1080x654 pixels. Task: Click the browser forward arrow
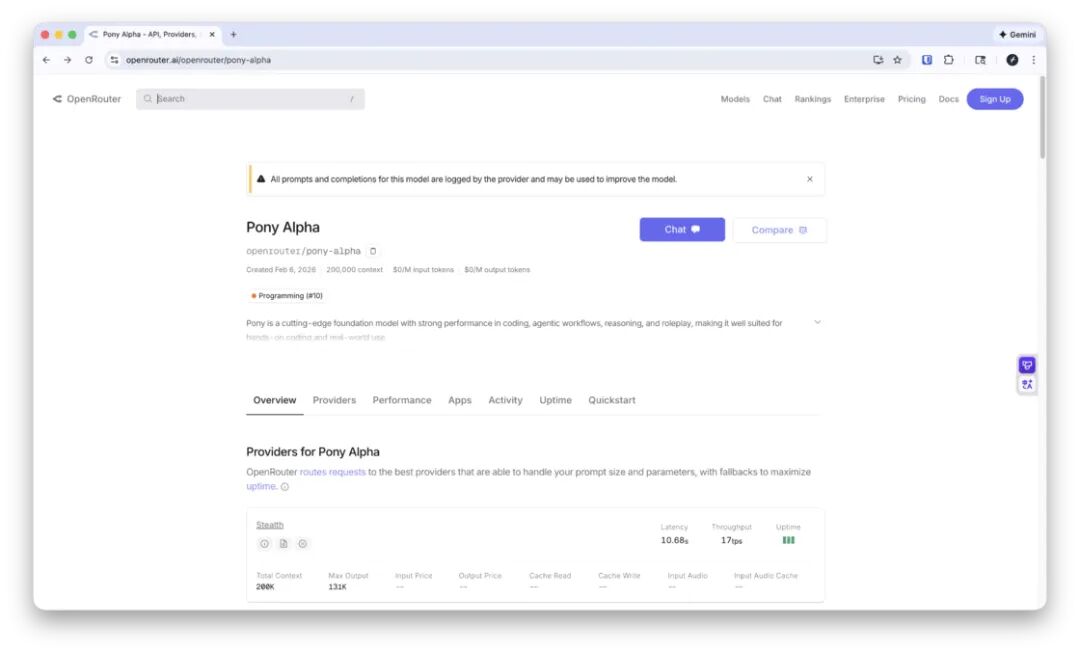[x=68, y=60]
